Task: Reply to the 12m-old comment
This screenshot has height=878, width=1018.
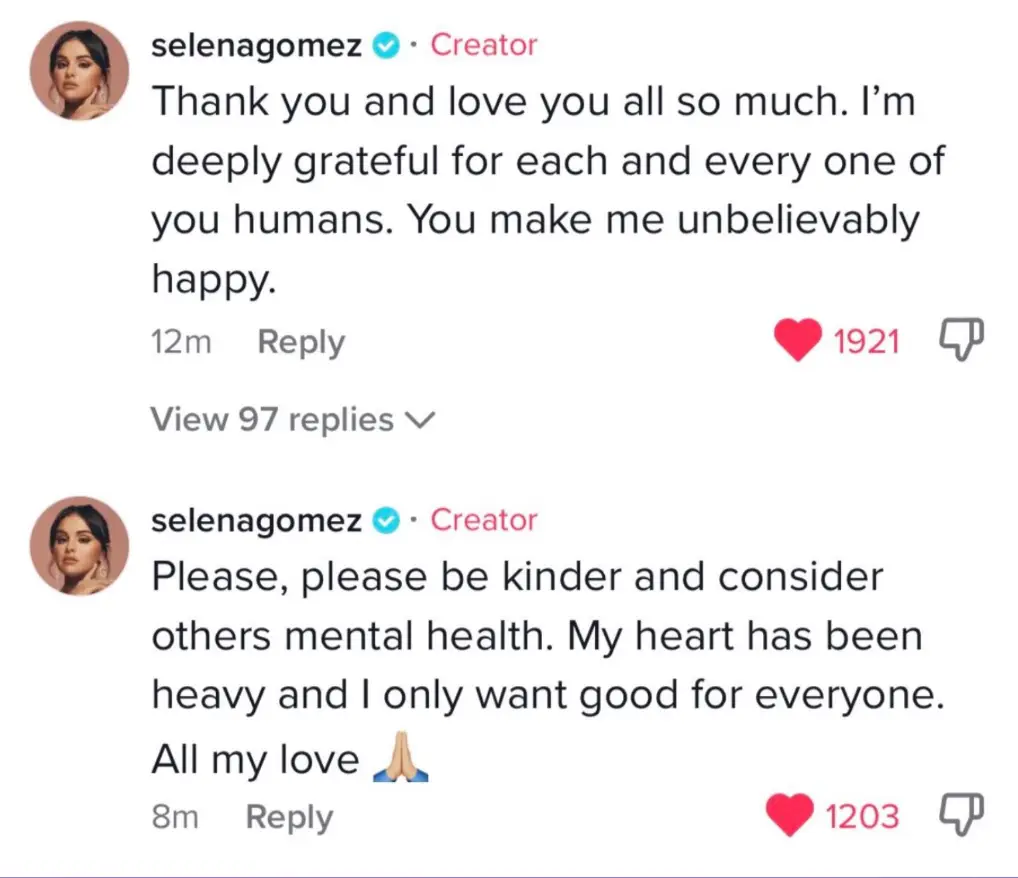Action: point(300,342)
